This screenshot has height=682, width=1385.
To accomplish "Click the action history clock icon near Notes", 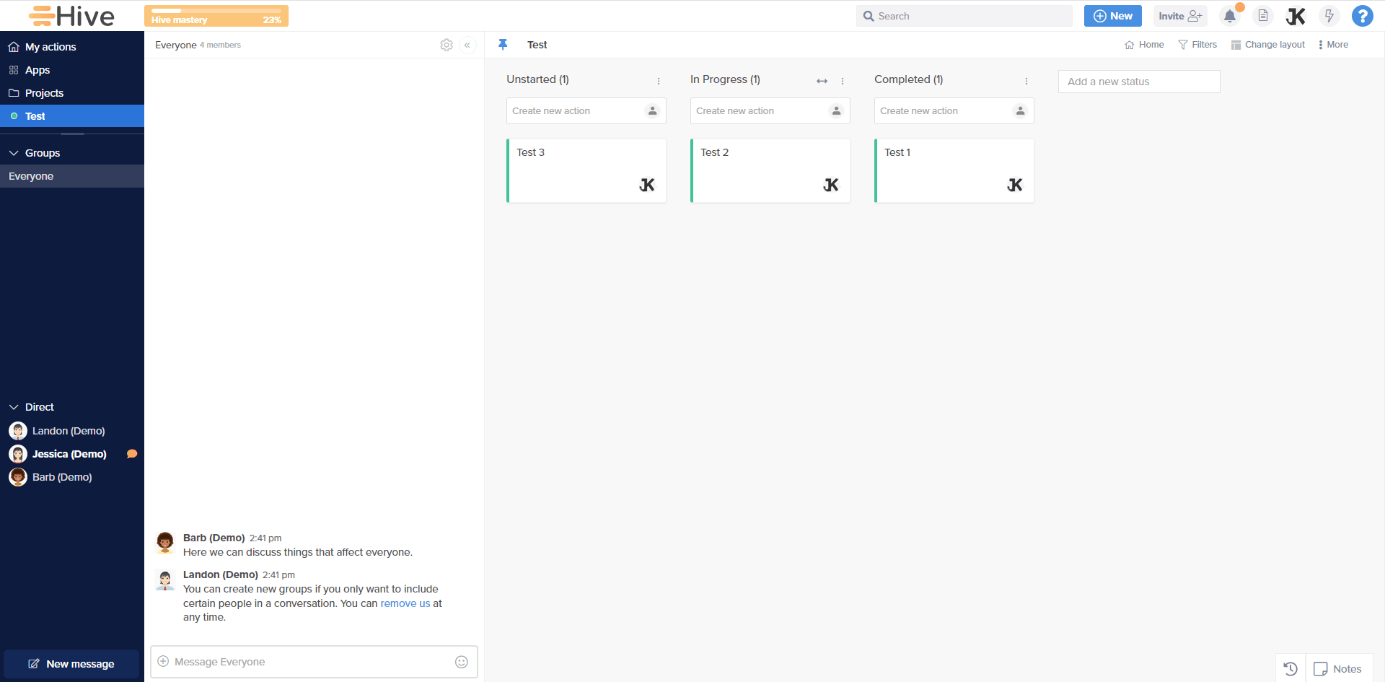I will (1289, 668).
